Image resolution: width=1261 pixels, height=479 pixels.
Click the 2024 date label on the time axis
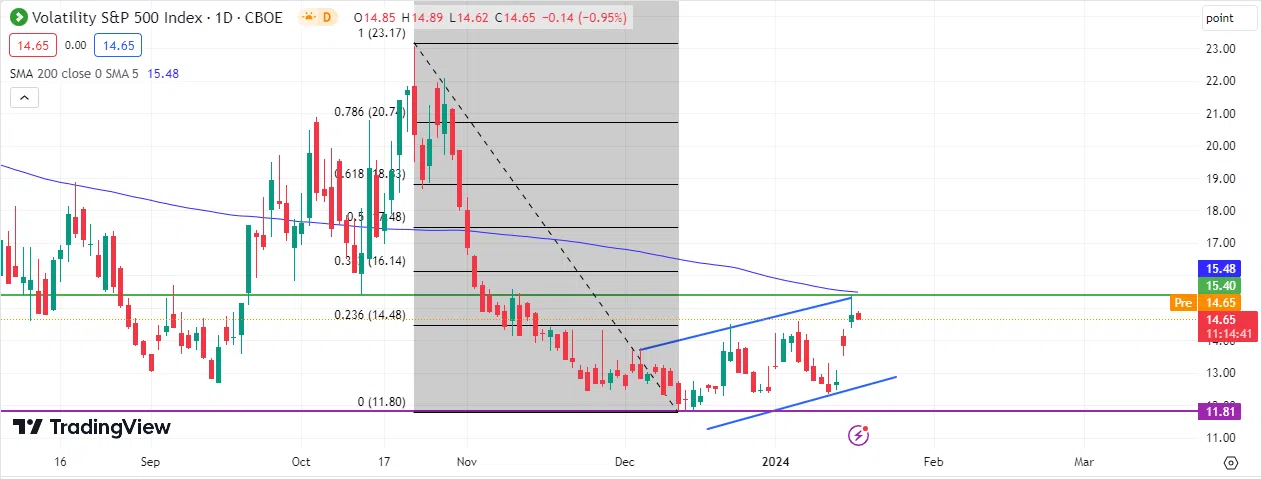click(x=777, y=462)
